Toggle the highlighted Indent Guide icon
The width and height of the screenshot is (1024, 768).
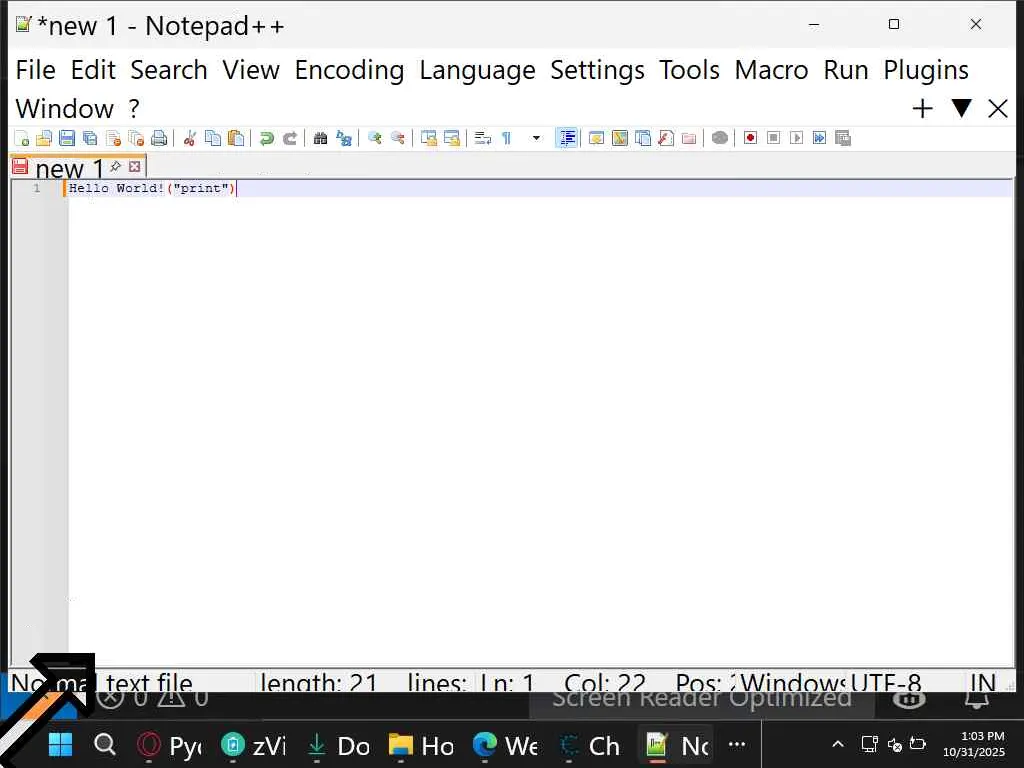(x=567, y=138)
